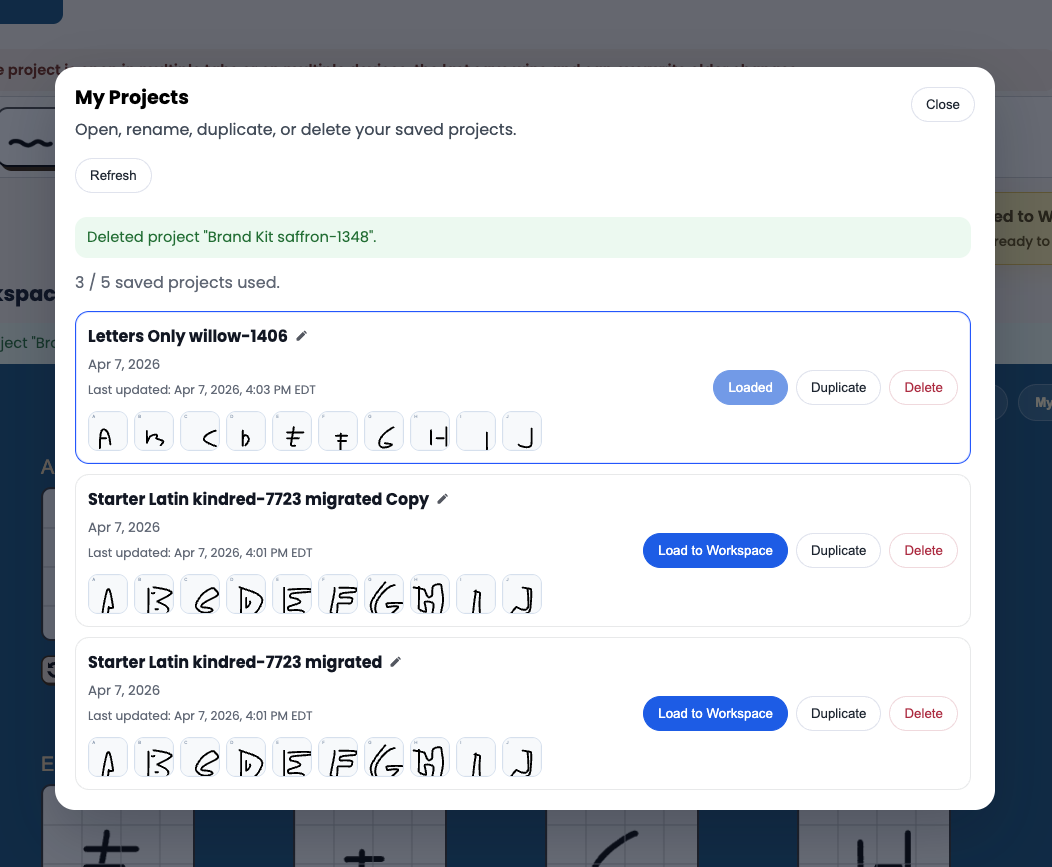The width and height of the screenshot is (1052, 867).
Task: Delete "Starter Latin kindred-7723 migrated"
Action: (x=922, y=713)
